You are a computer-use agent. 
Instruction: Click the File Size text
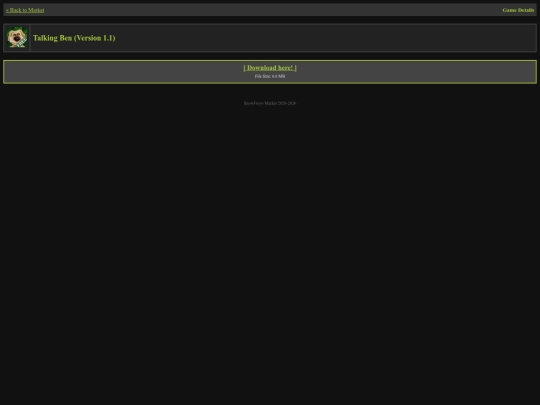[x=270, y=76]
